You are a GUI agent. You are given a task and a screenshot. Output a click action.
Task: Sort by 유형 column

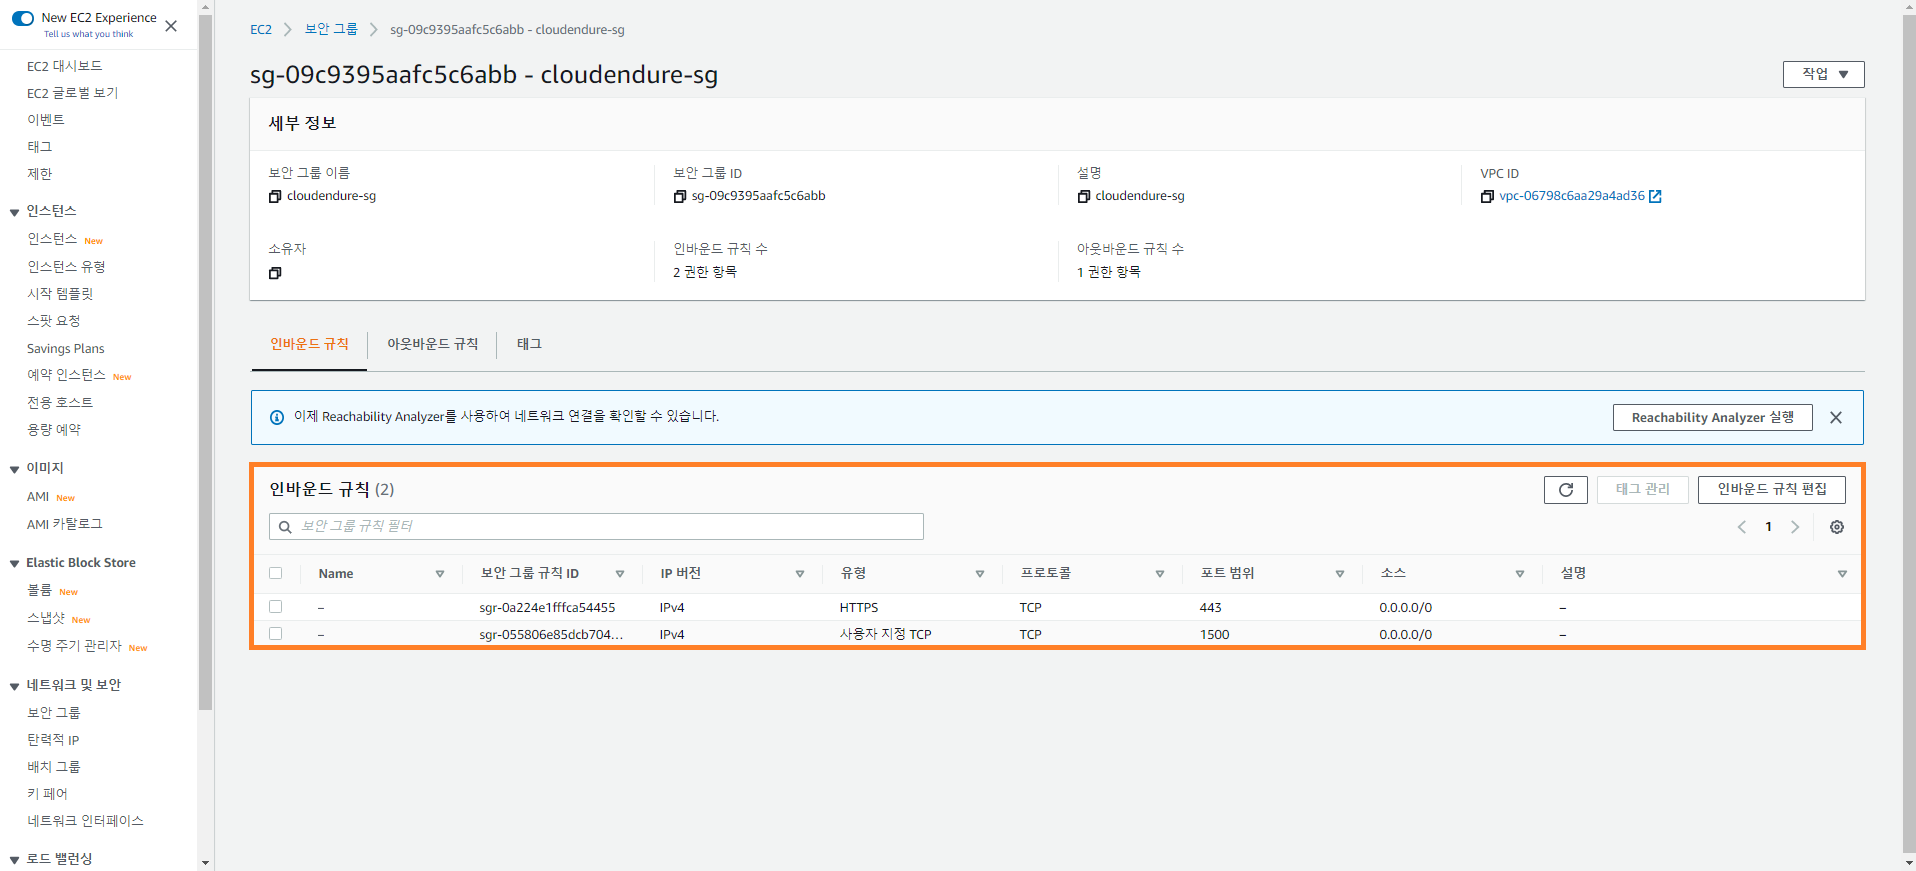[980, 574]
